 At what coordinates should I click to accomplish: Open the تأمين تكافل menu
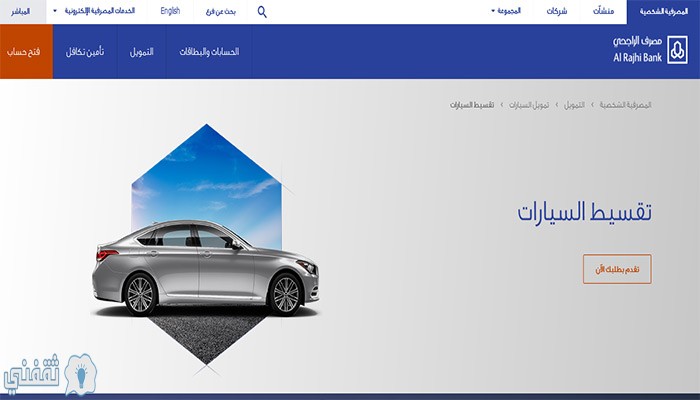(85, 52)
